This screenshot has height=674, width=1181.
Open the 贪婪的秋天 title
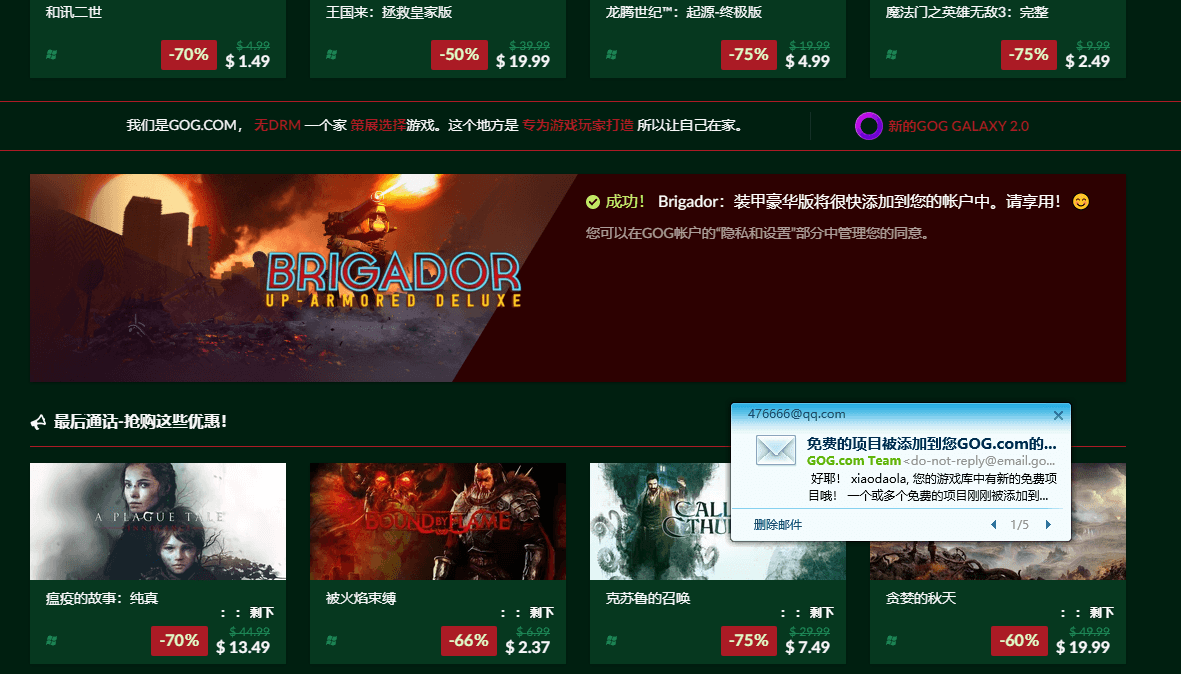(x=920, y=598)
